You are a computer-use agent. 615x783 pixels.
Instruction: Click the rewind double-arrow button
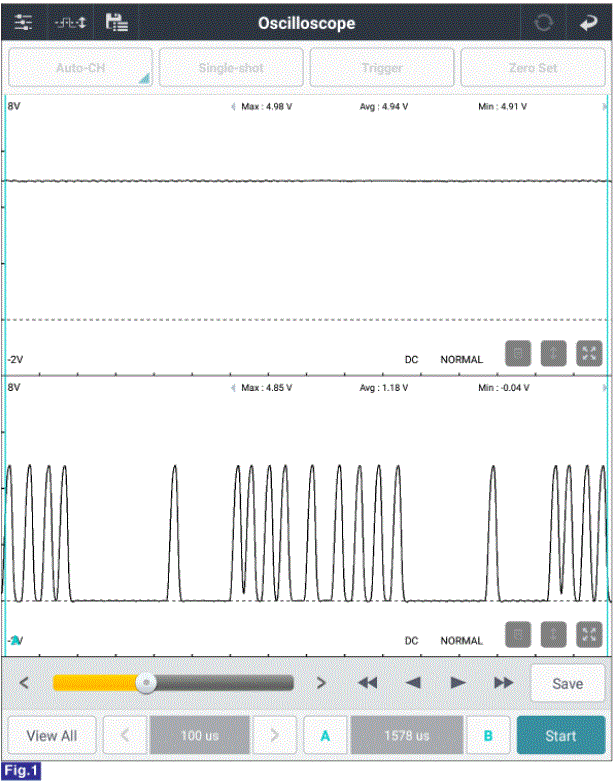(368, 683)
